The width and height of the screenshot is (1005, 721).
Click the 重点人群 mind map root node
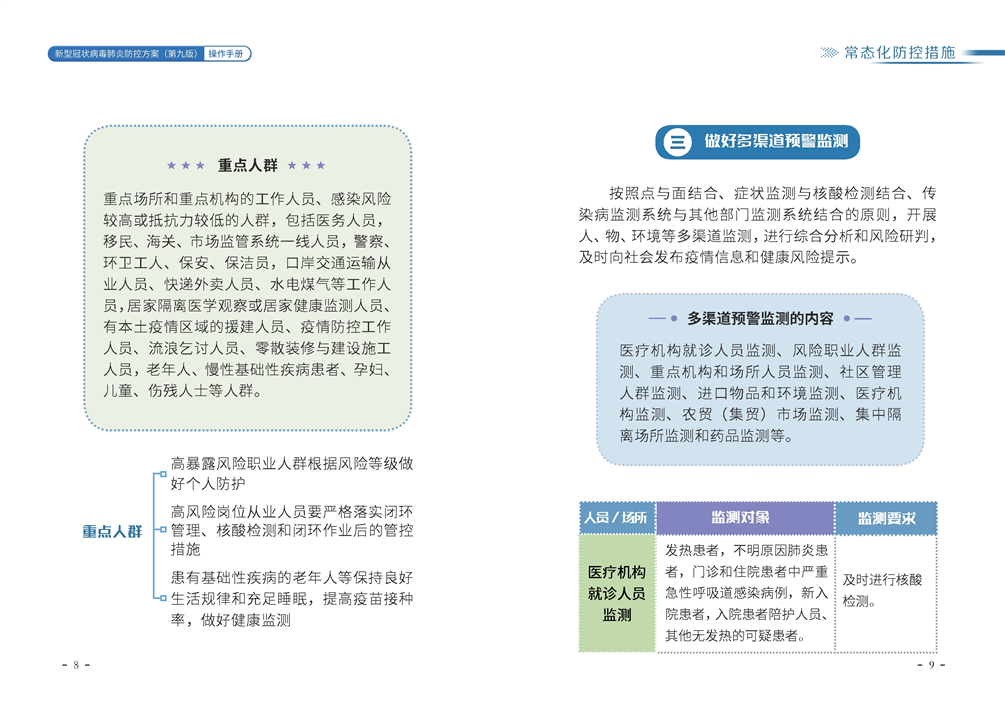tap(112, 532)
